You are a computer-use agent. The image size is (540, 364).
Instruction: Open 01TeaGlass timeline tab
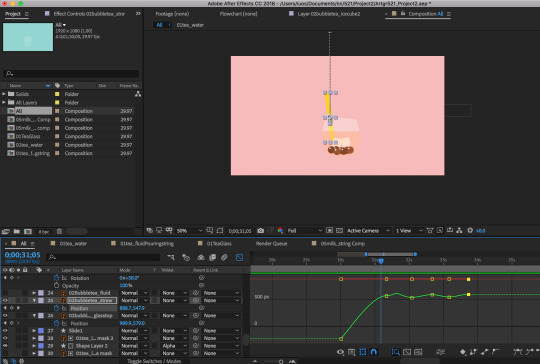[x=219, y=243]
